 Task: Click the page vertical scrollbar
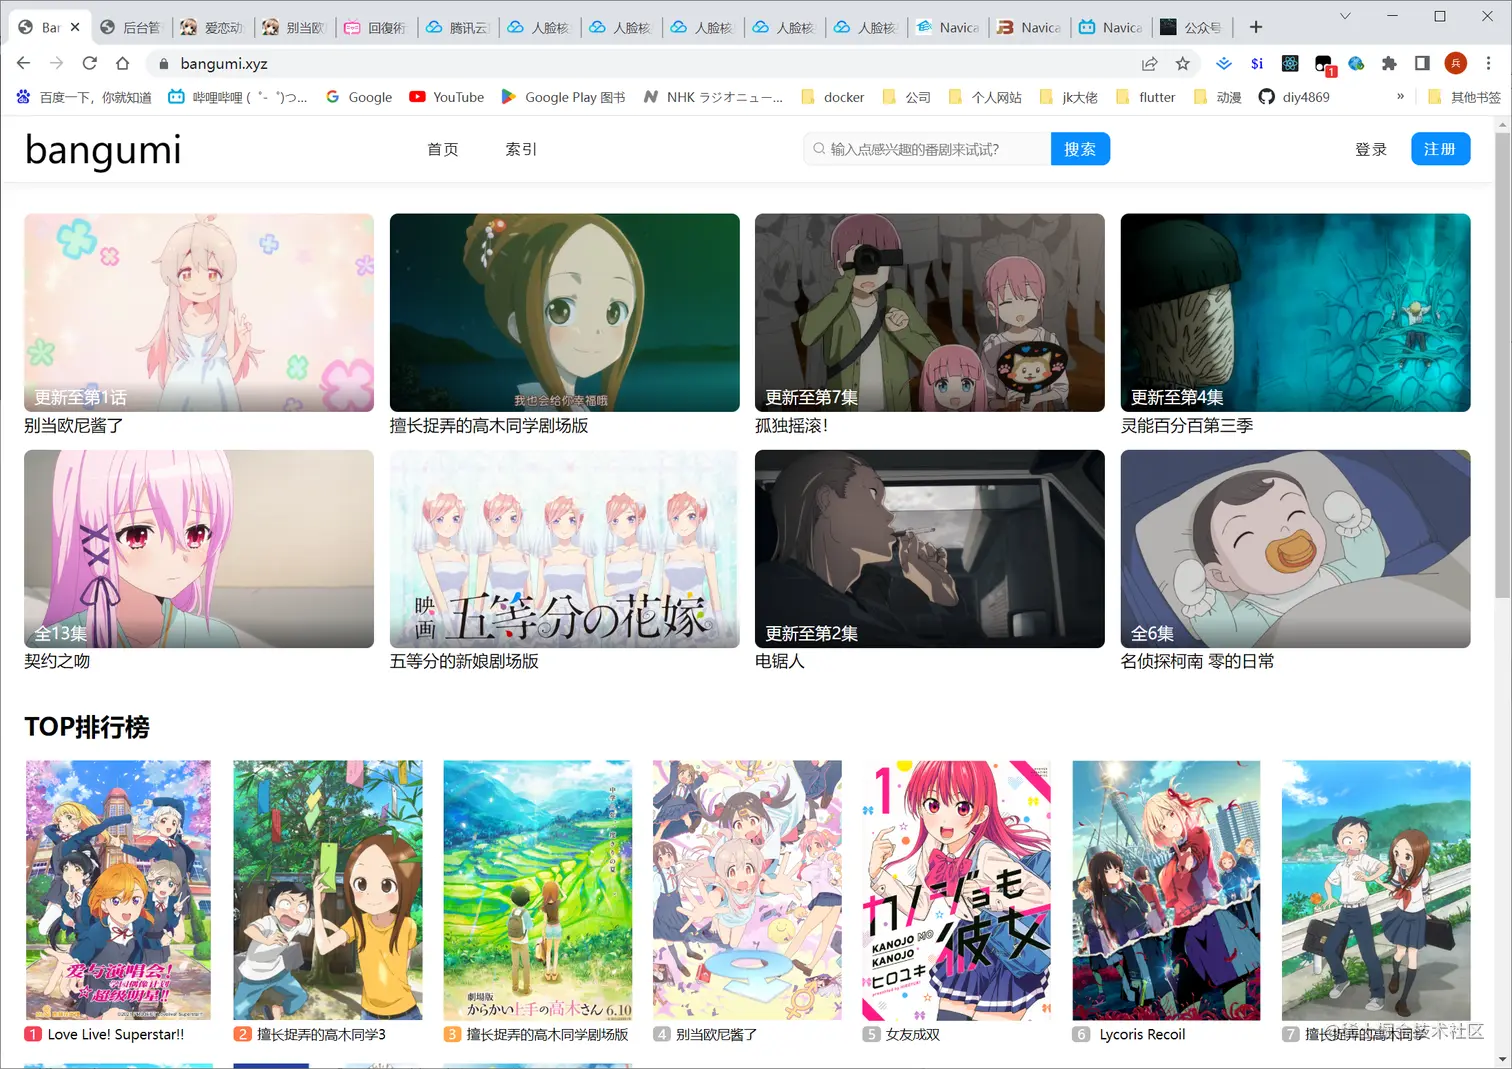point(1503,365)
